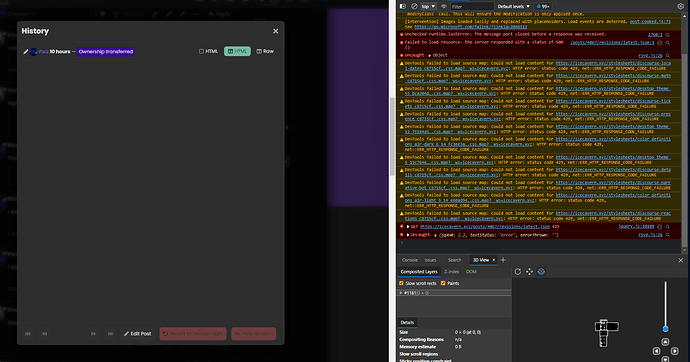Close the History dialog

pyautogui.click(x=275, y=31)
